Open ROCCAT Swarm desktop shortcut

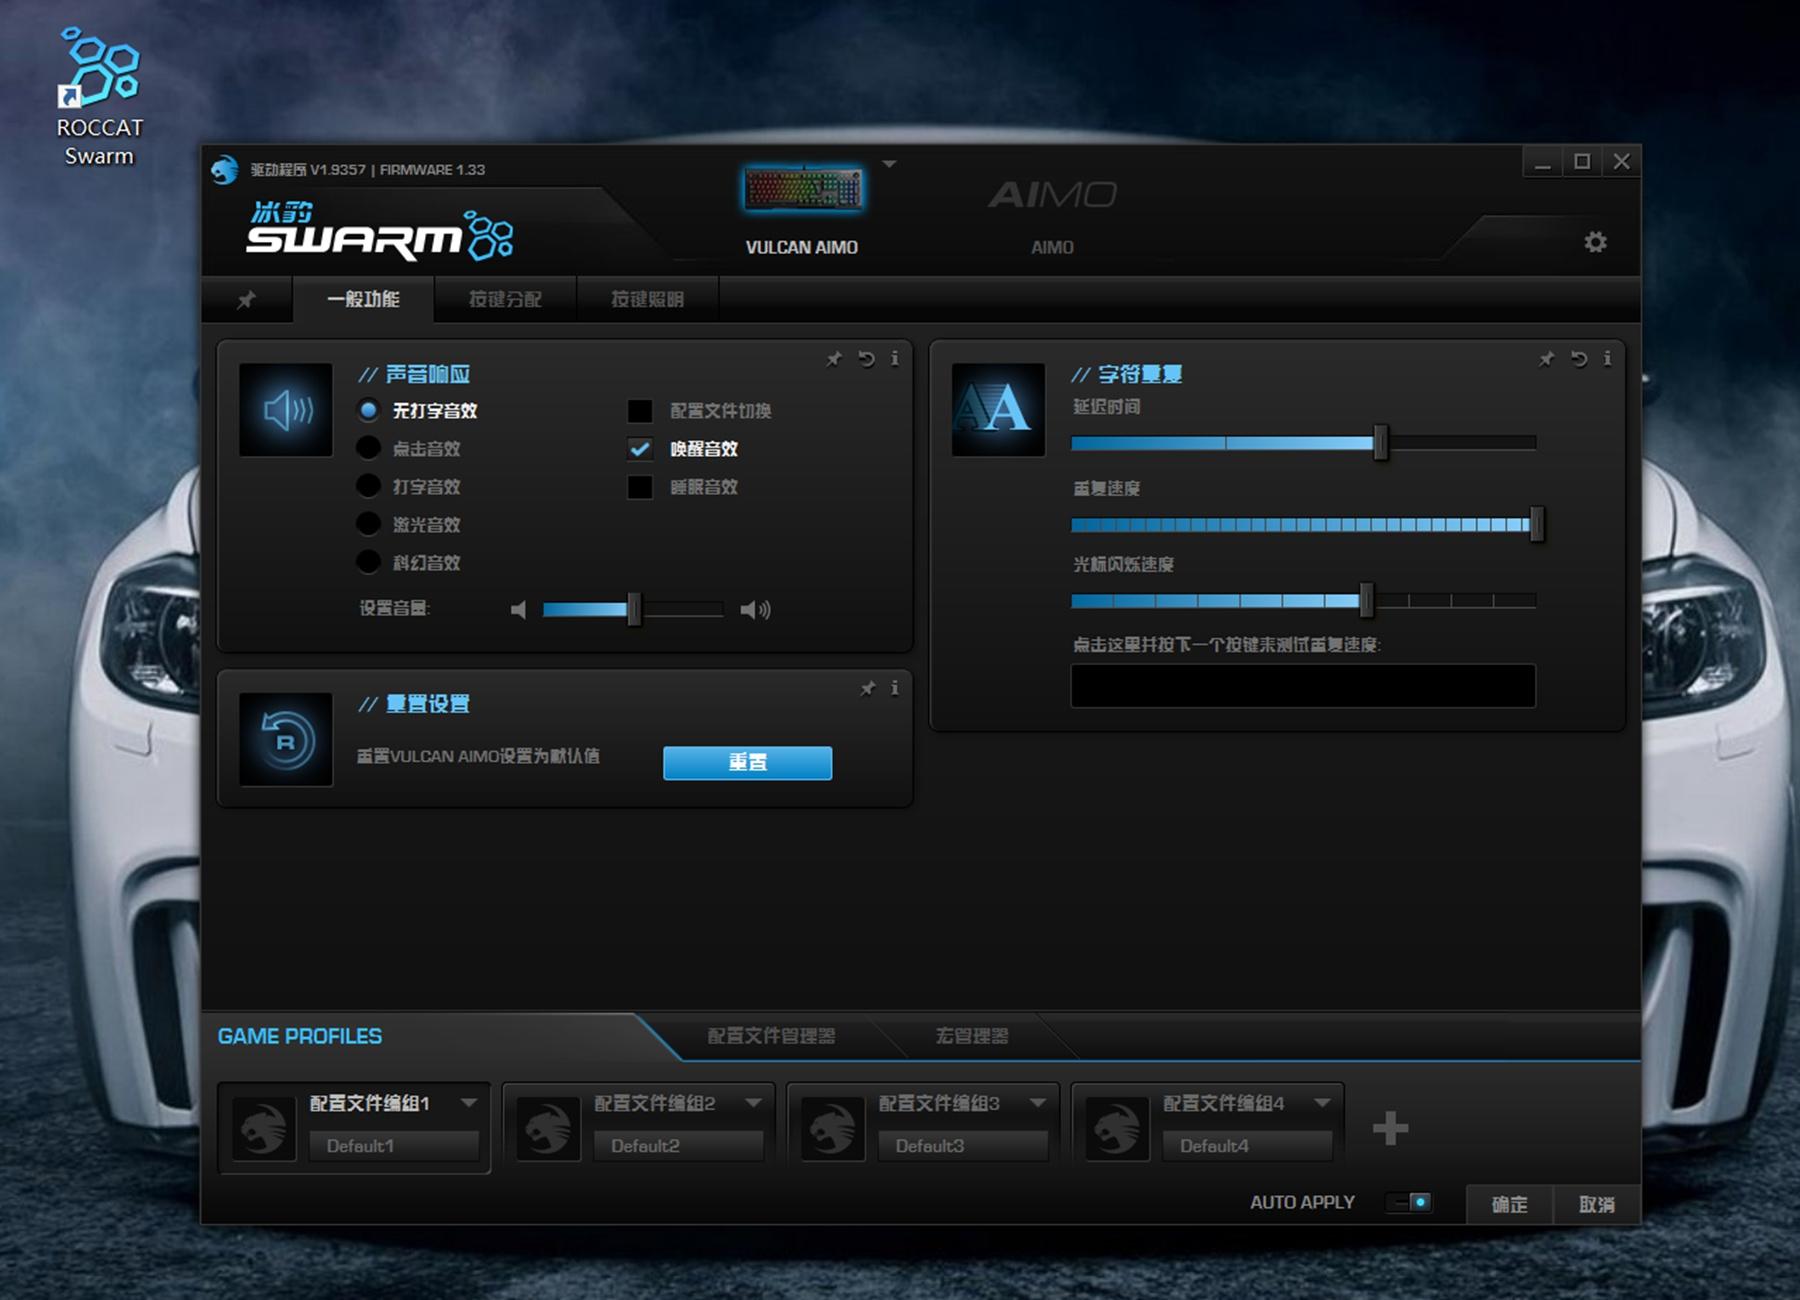click(x=99, y=95)
